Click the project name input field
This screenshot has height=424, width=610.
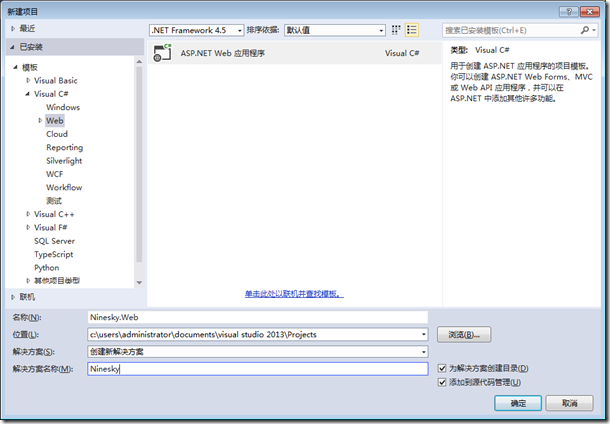tap(257, 317)
